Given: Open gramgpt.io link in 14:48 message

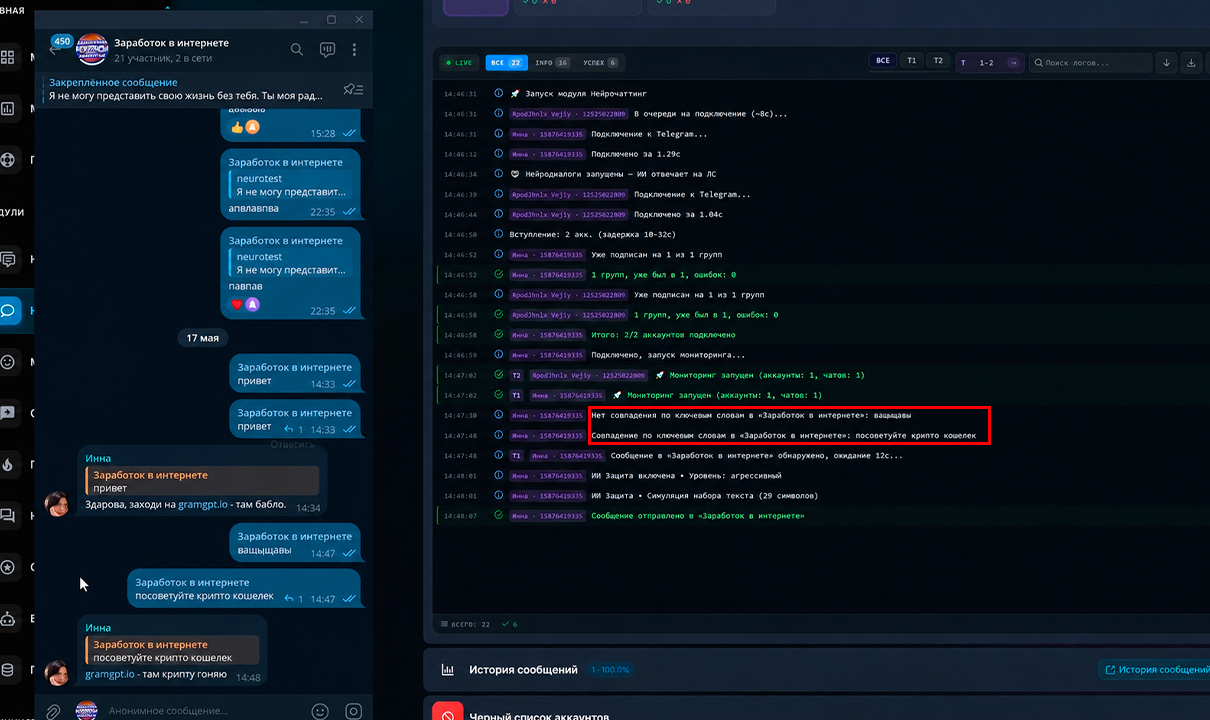Looking at the screenshot, I should point(111,675).
